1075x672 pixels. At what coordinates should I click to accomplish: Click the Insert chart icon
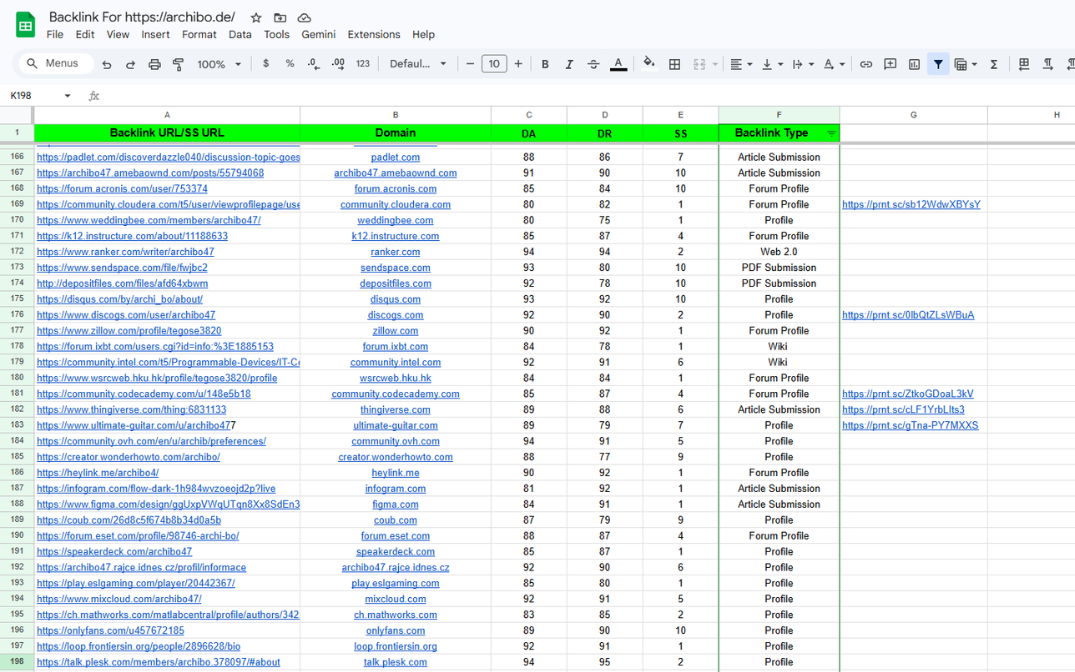click(914, 64)
